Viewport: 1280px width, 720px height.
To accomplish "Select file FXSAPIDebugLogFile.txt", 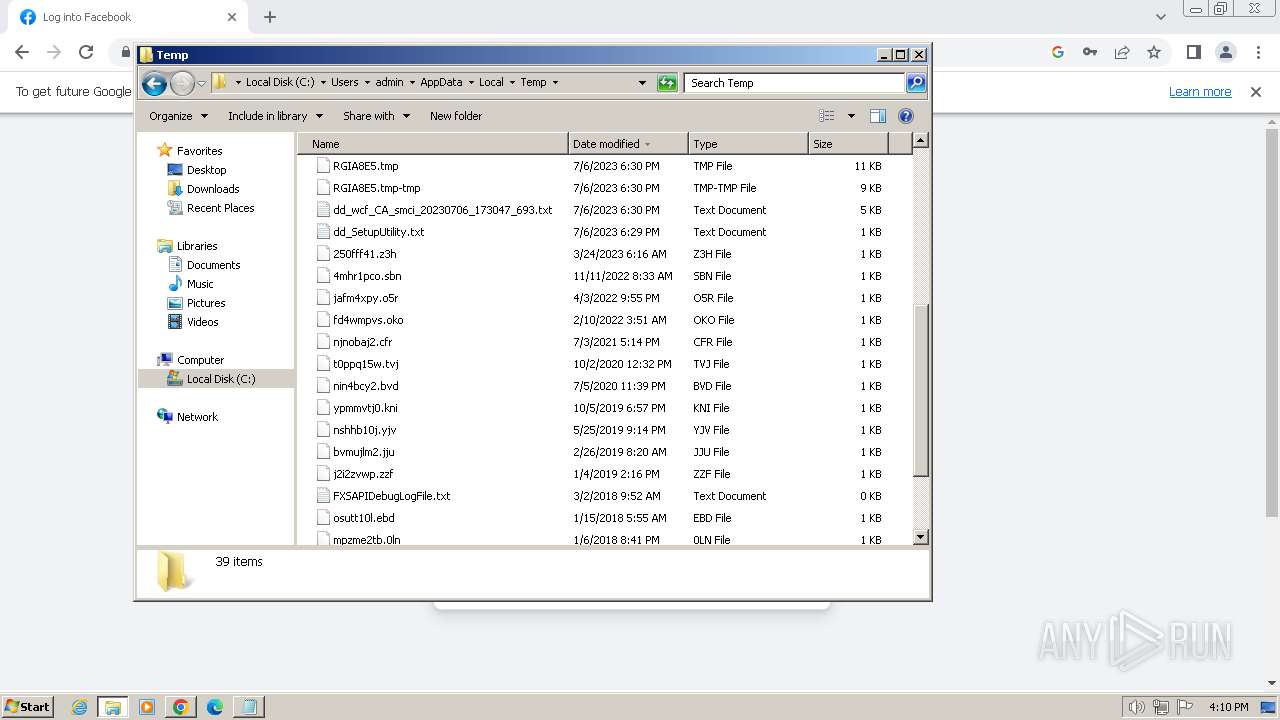I will coord(391,496).
